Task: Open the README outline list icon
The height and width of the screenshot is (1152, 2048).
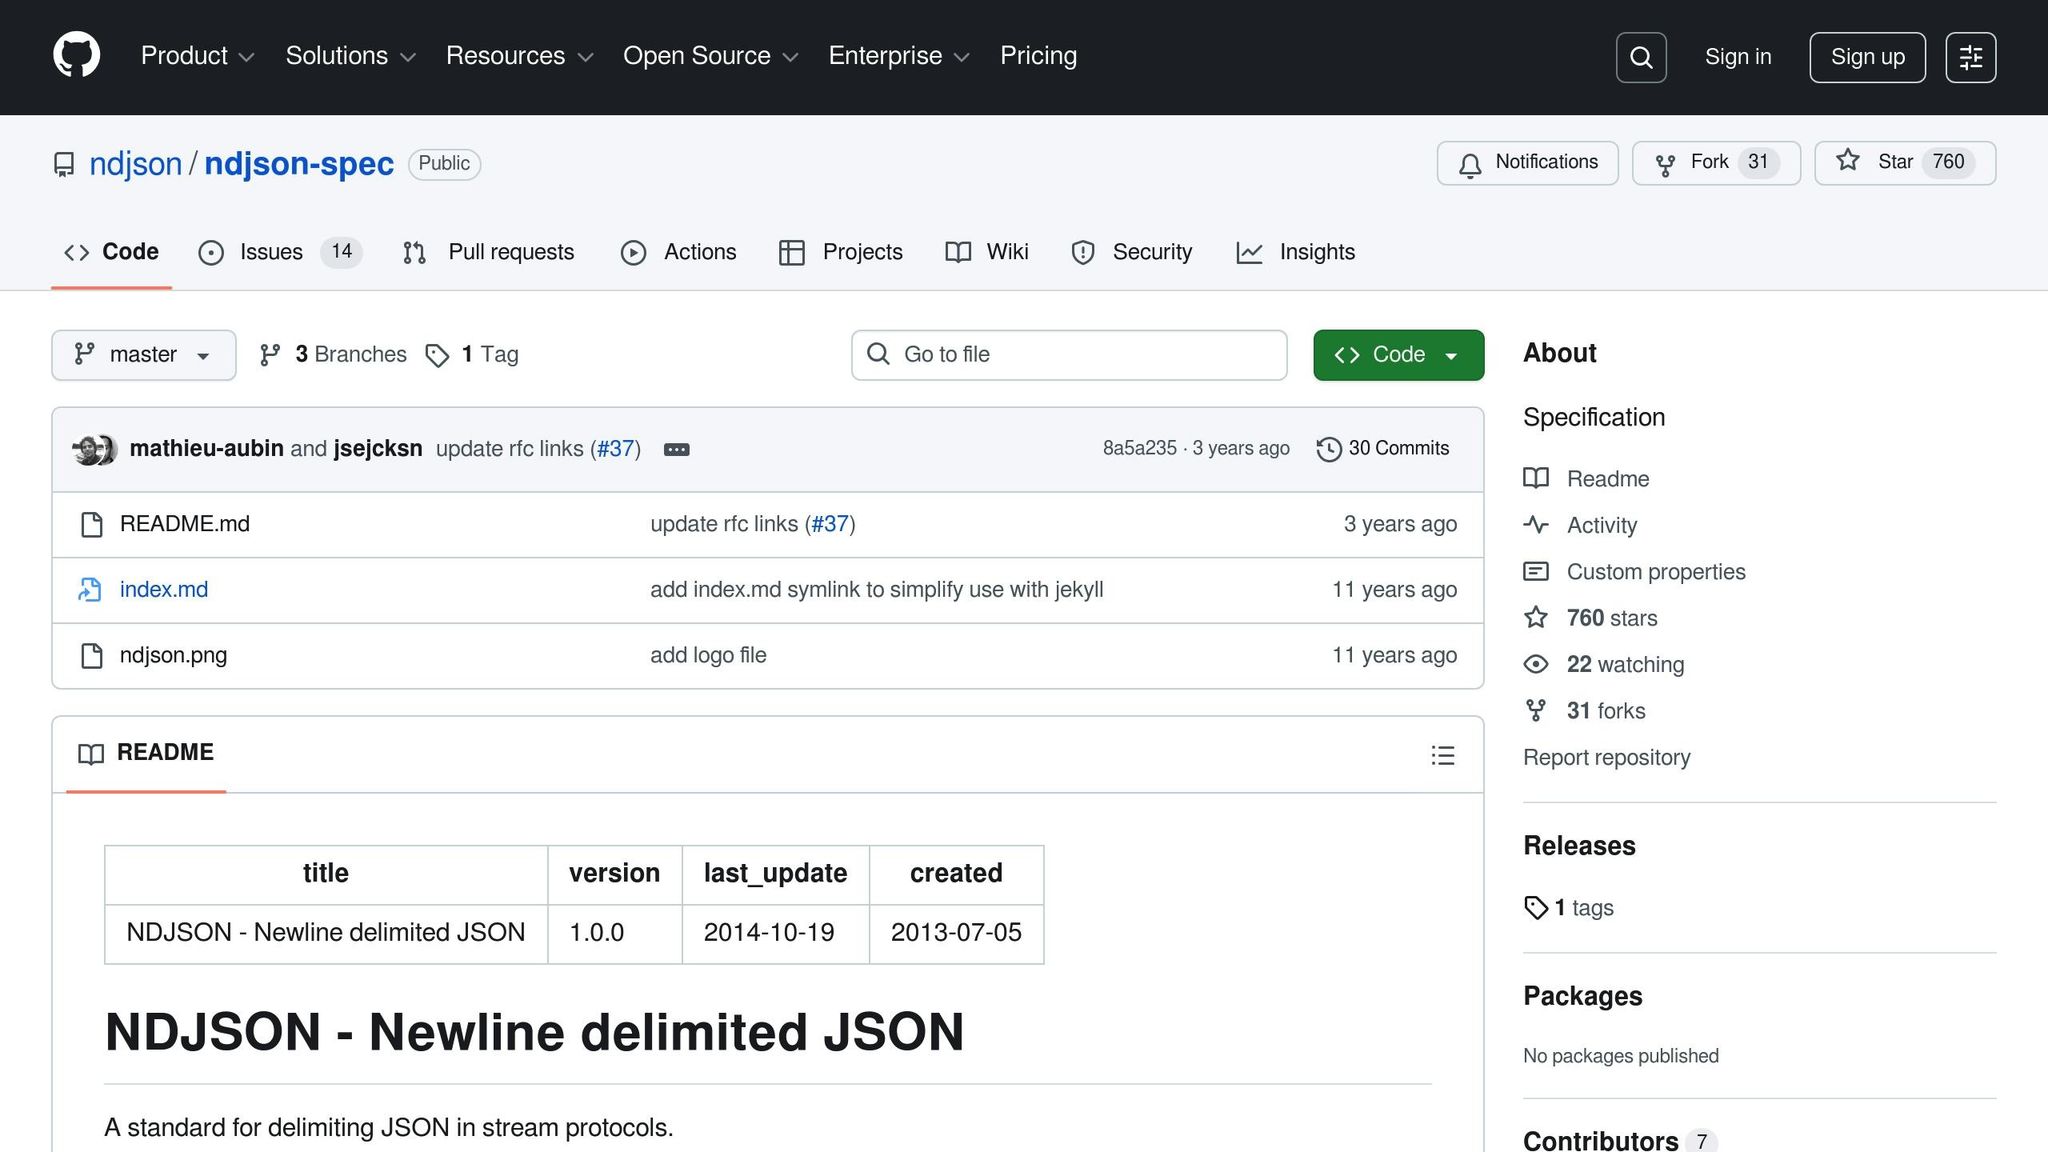Action: click(x=1442, y=755)
